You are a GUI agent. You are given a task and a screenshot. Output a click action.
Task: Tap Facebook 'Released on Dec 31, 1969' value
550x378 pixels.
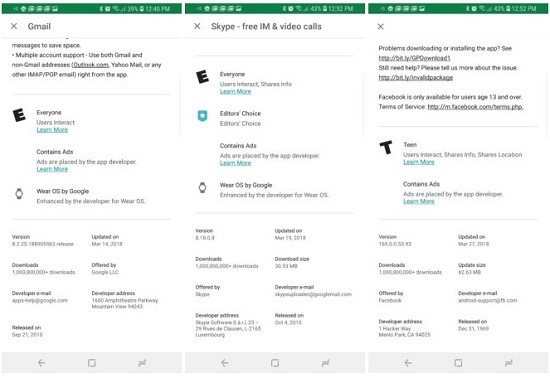(474, 329)
